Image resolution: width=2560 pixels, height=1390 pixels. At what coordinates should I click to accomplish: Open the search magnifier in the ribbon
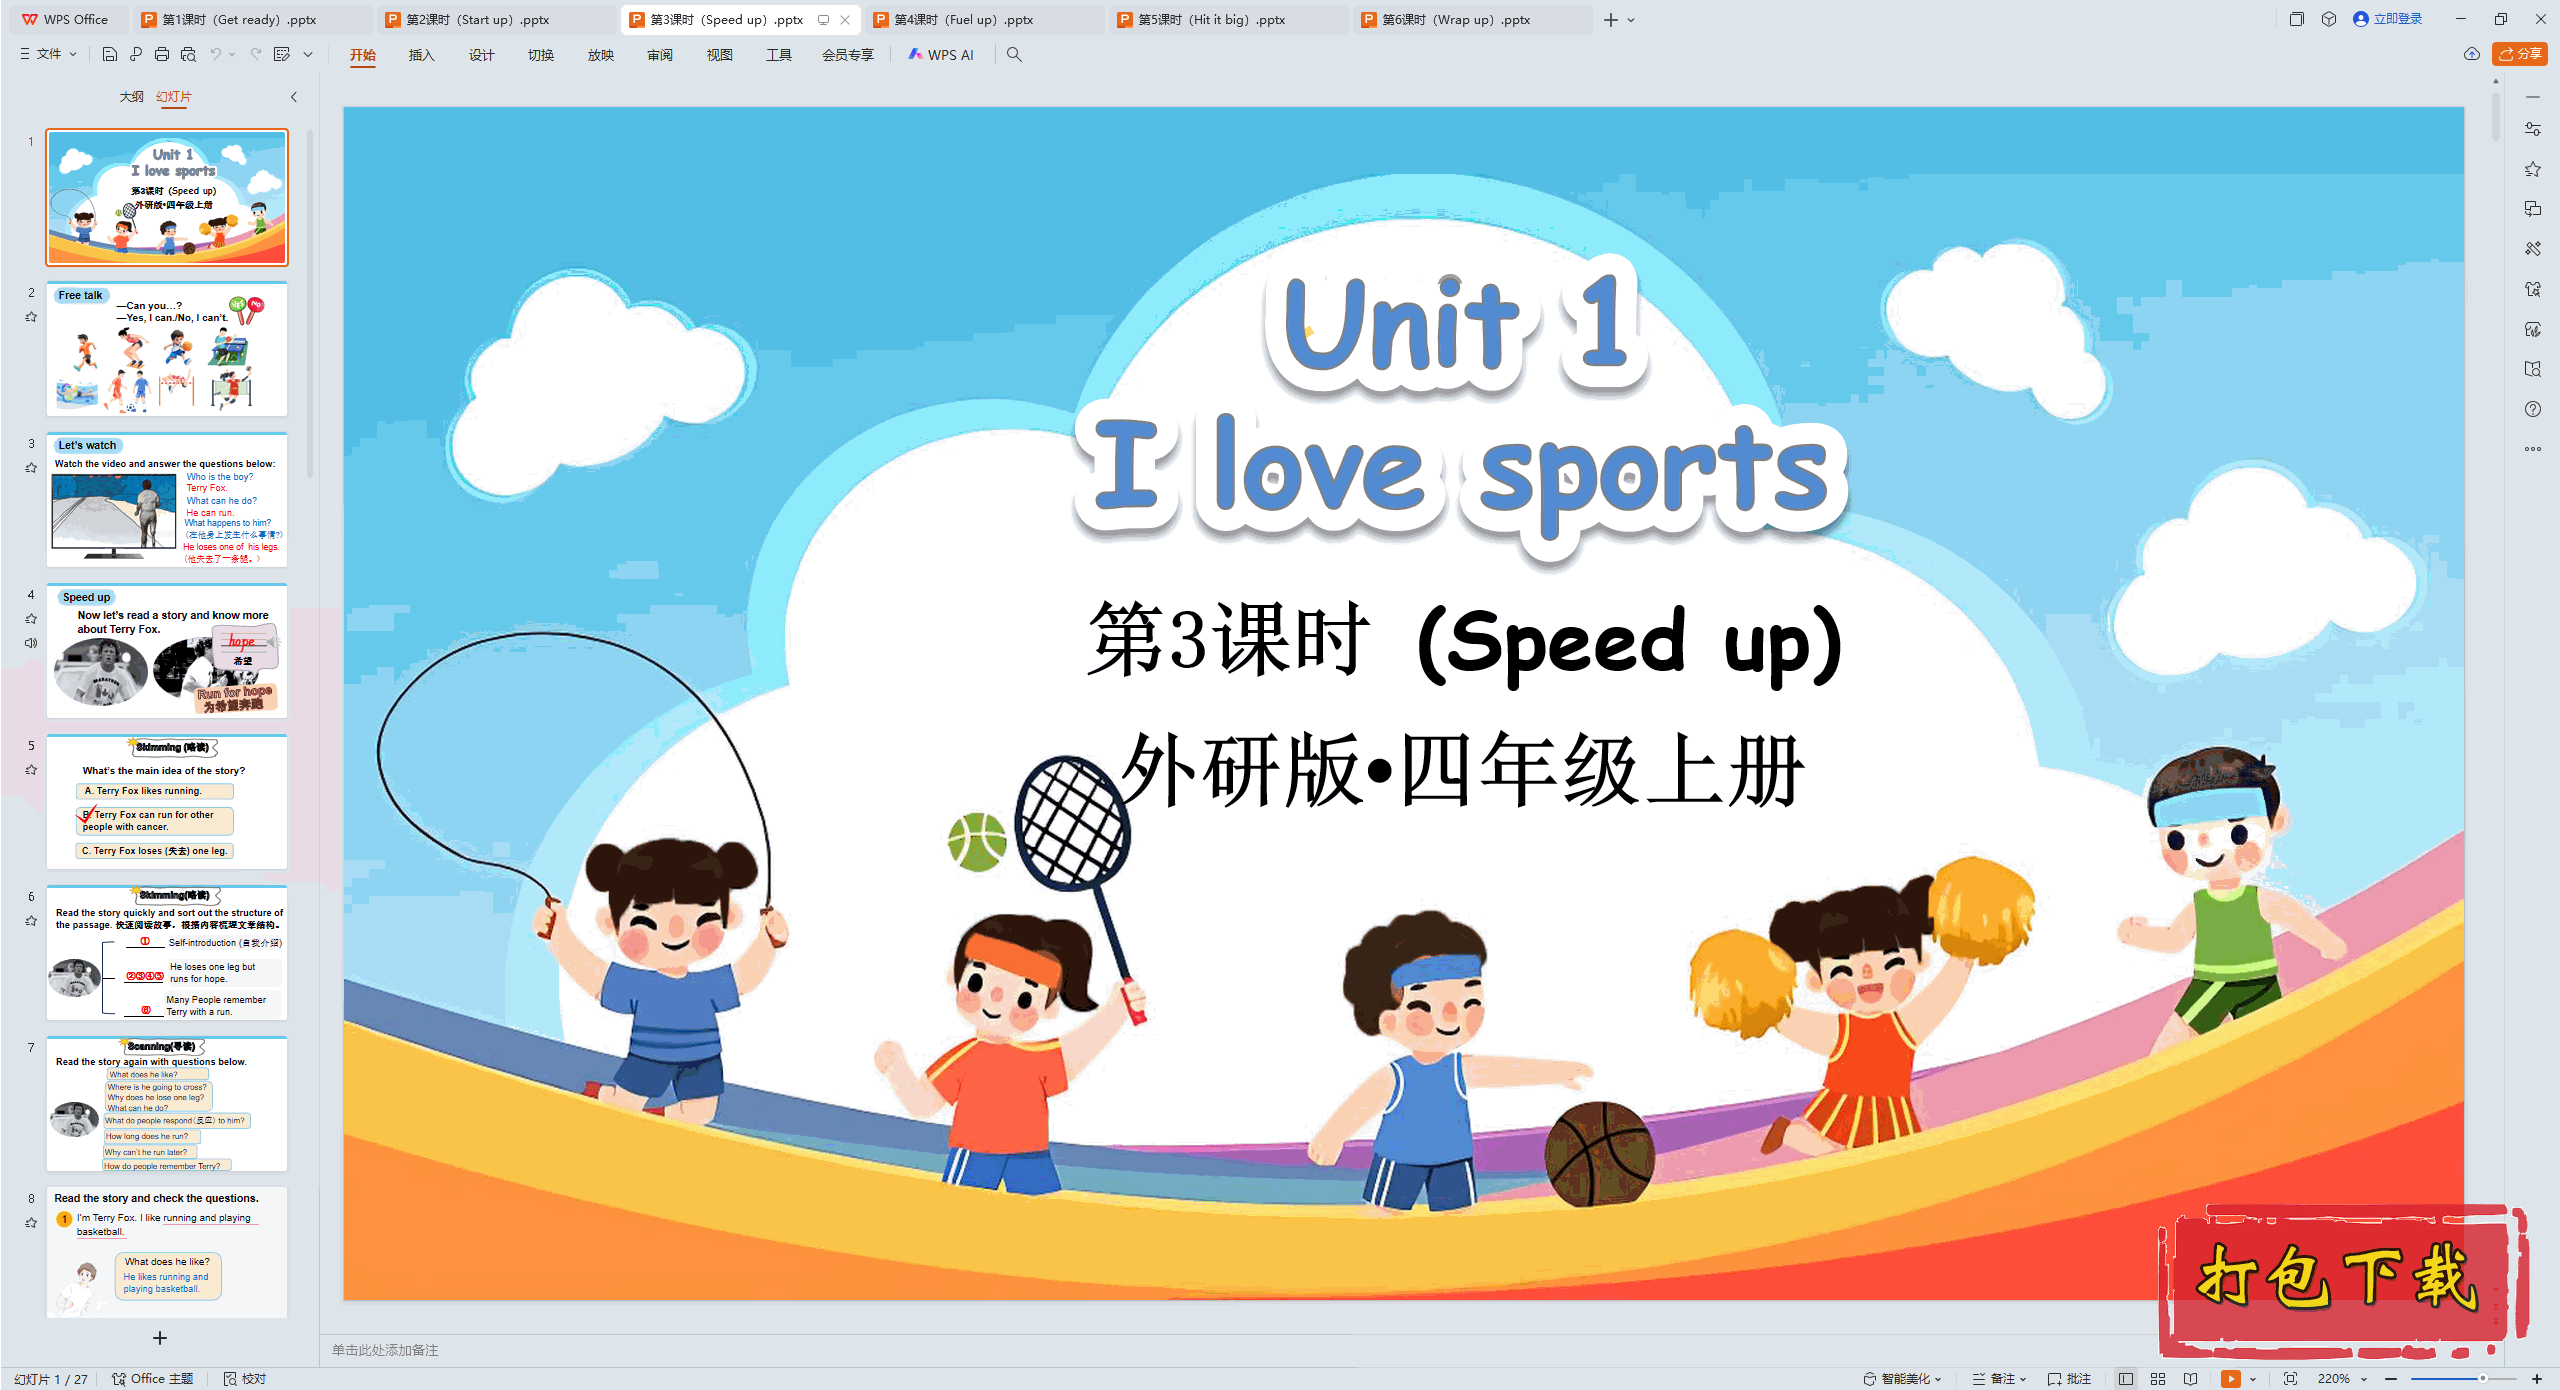(x=1014, y=55)
